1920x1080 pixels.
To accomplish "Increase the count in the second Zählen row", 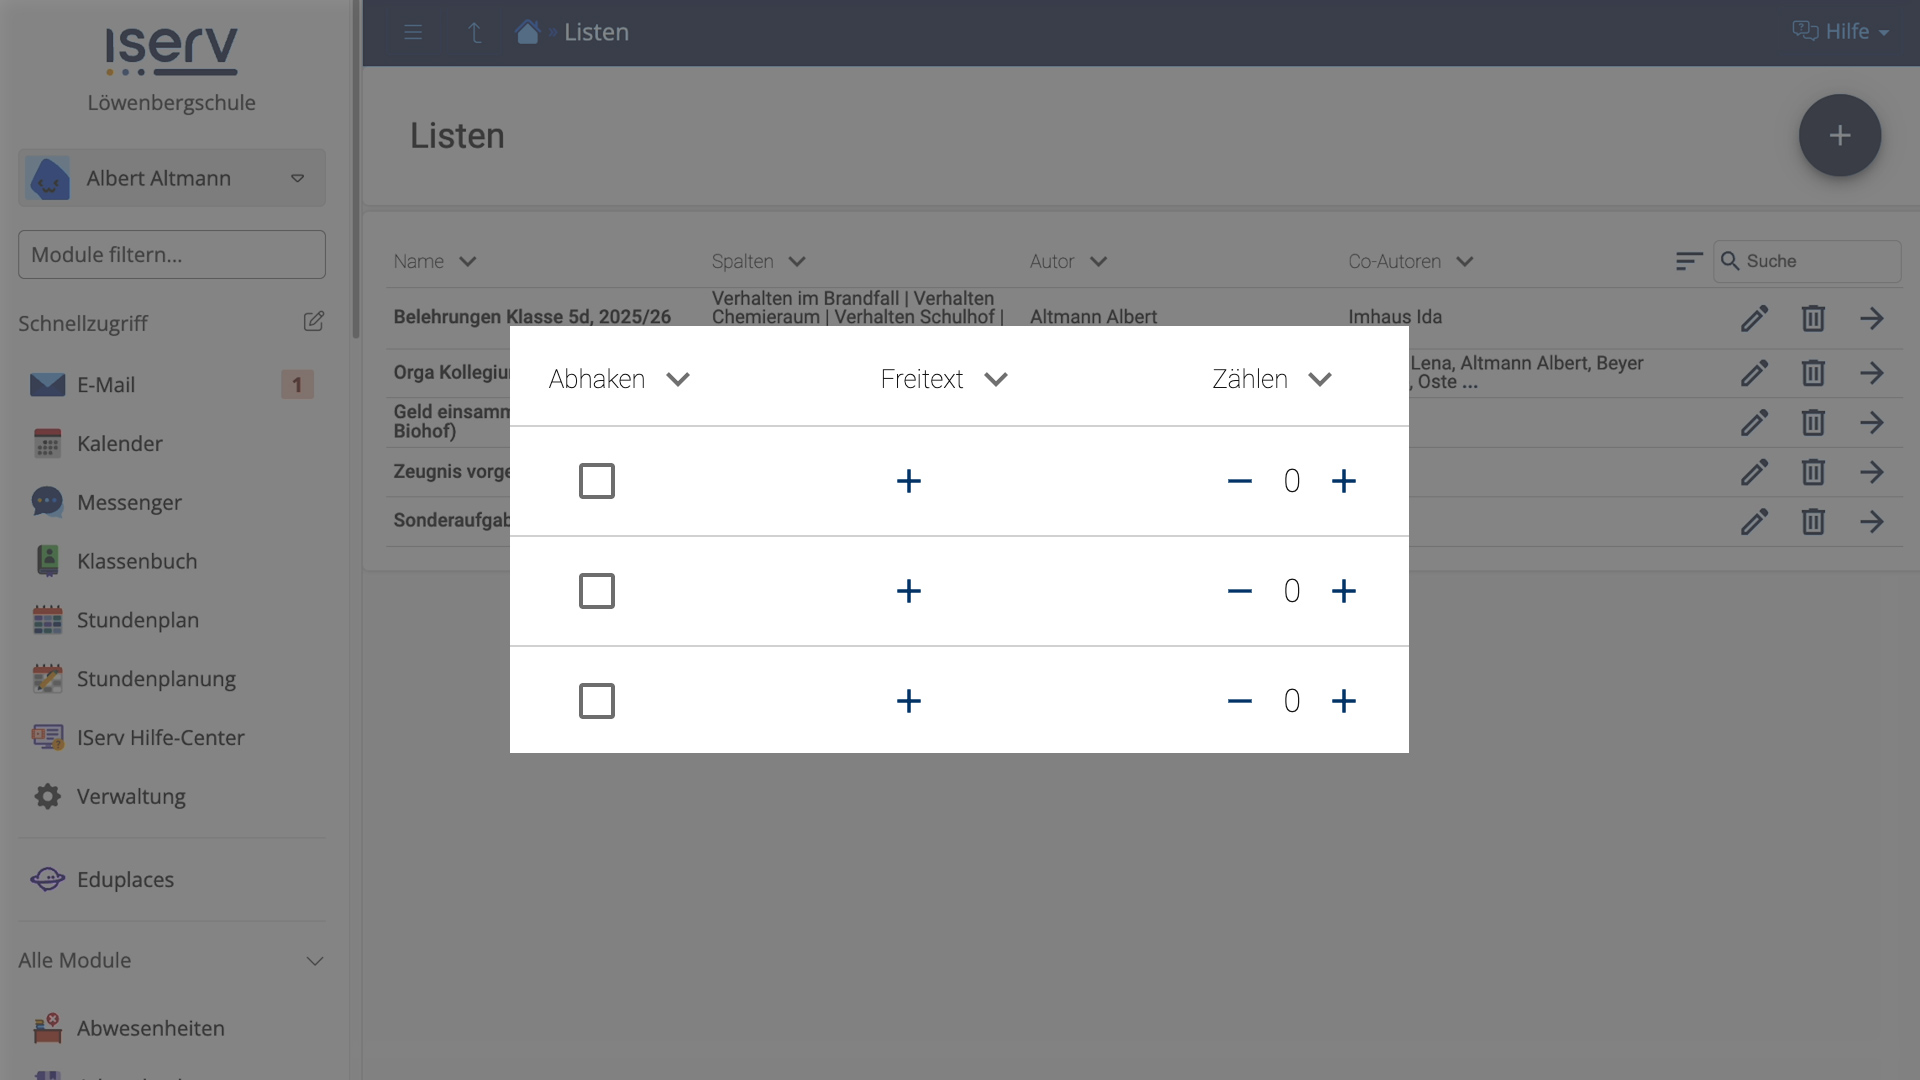I will (x=1343, y=591).
